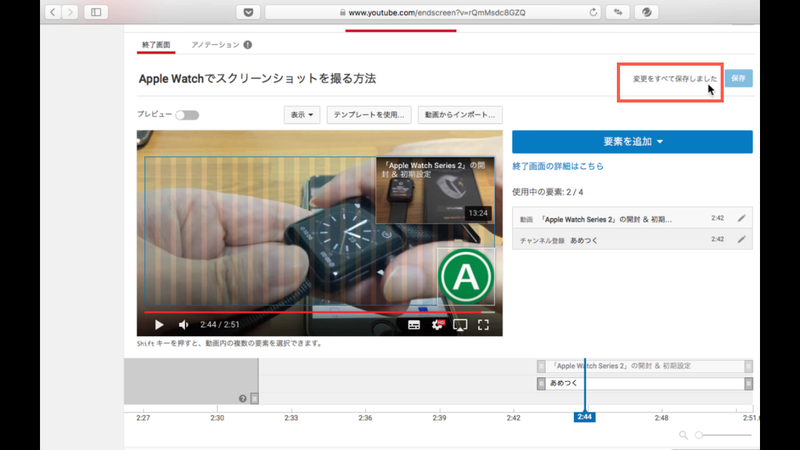Screen dimensions: 800x450
Task: Click the round extension icon in toolbar
Action: 646,12
